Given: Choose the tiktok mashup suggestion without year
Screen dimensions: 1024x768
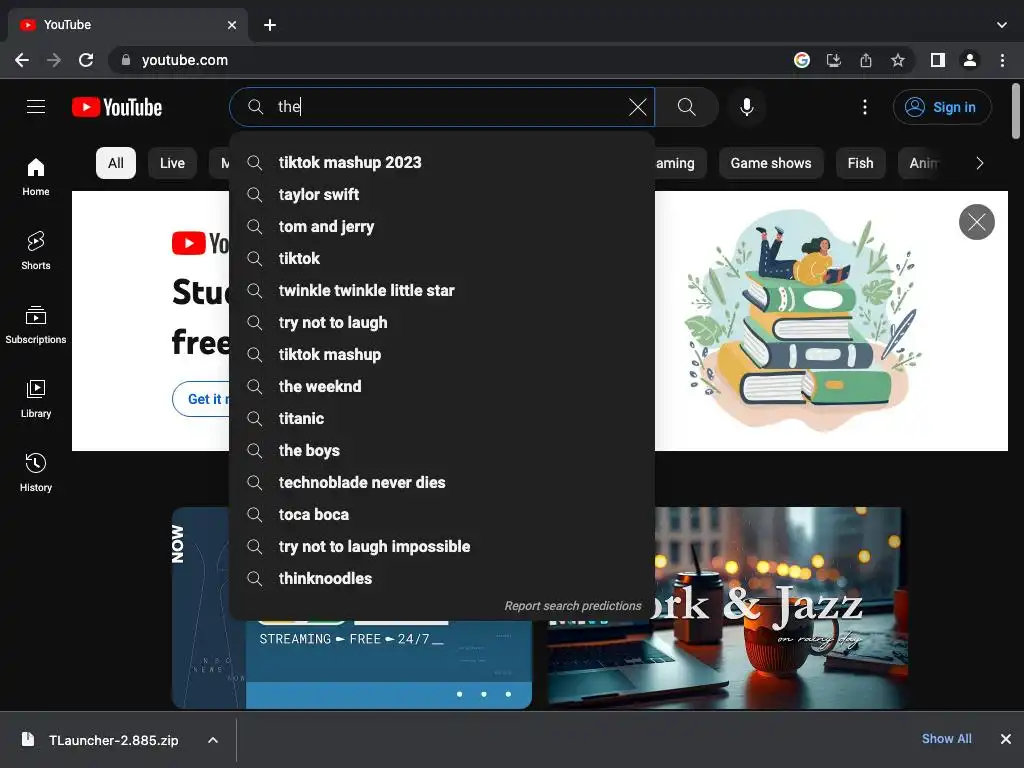Looking at the screenshot, I should pos(441,355).
